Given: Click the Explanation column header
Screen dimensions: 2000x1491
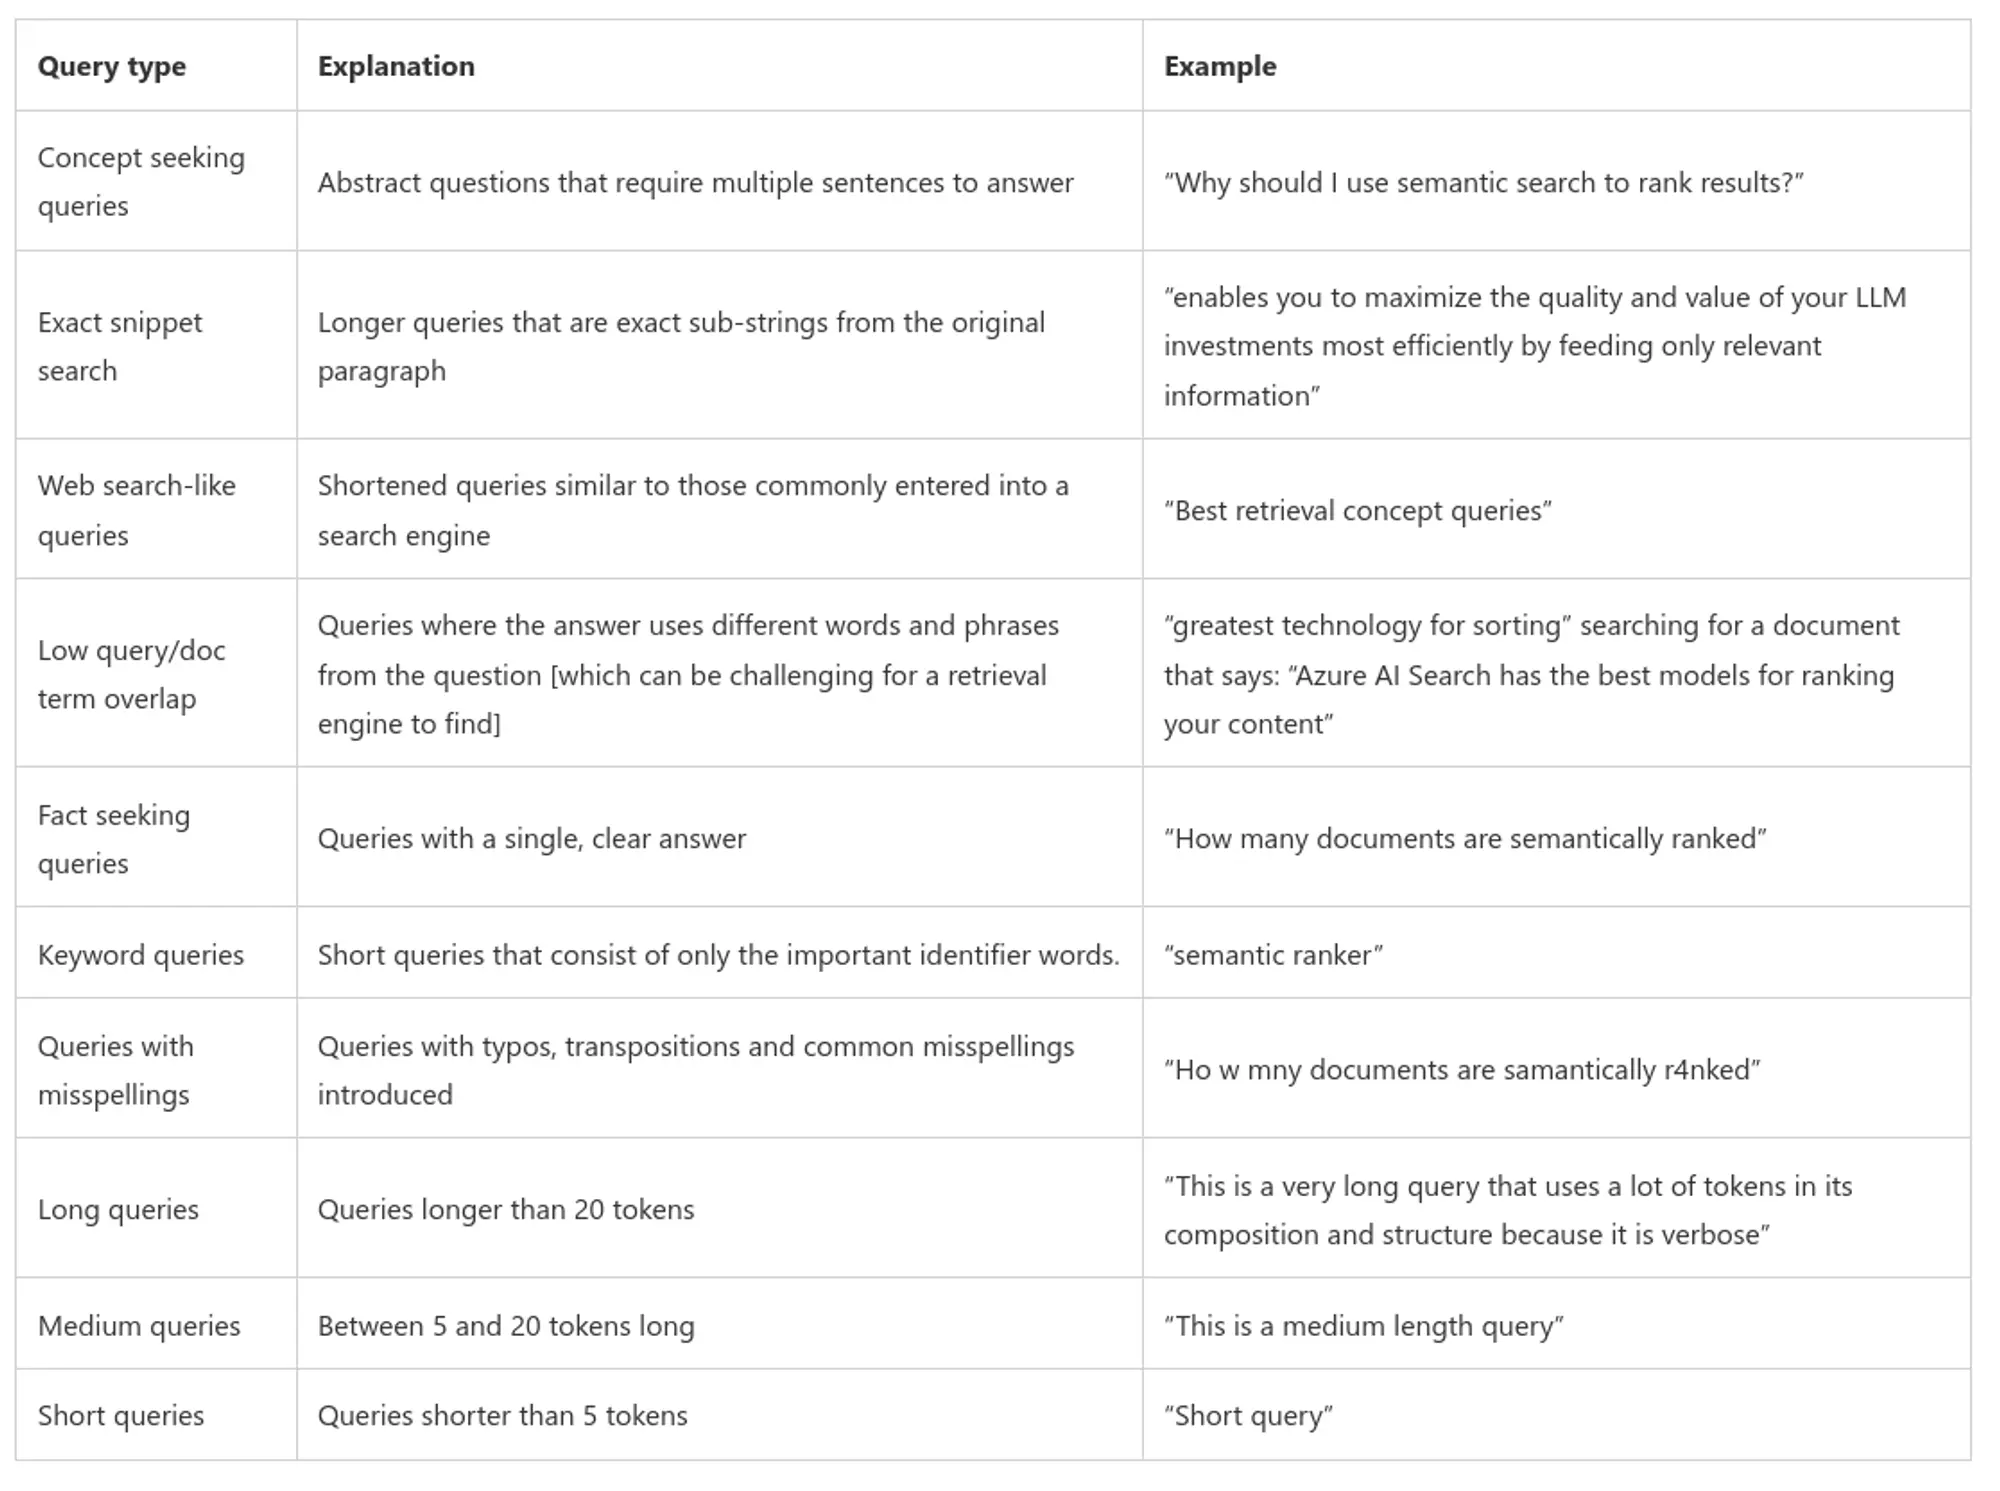Looking at the screenshot, I should coord(396,67).
